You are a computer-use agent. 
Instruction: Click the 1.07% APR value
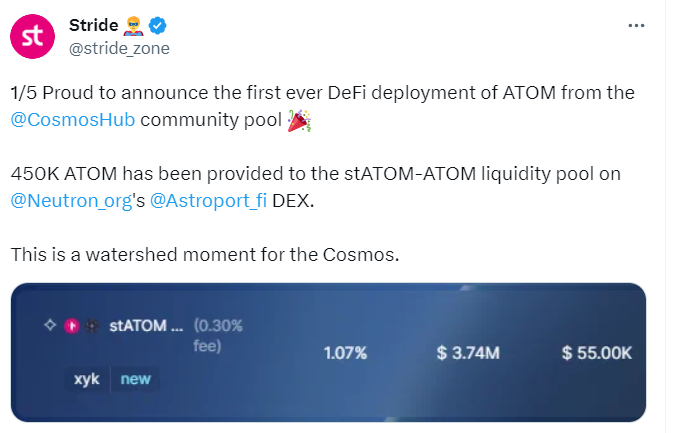pyautogui.click(x=345, y=353)
